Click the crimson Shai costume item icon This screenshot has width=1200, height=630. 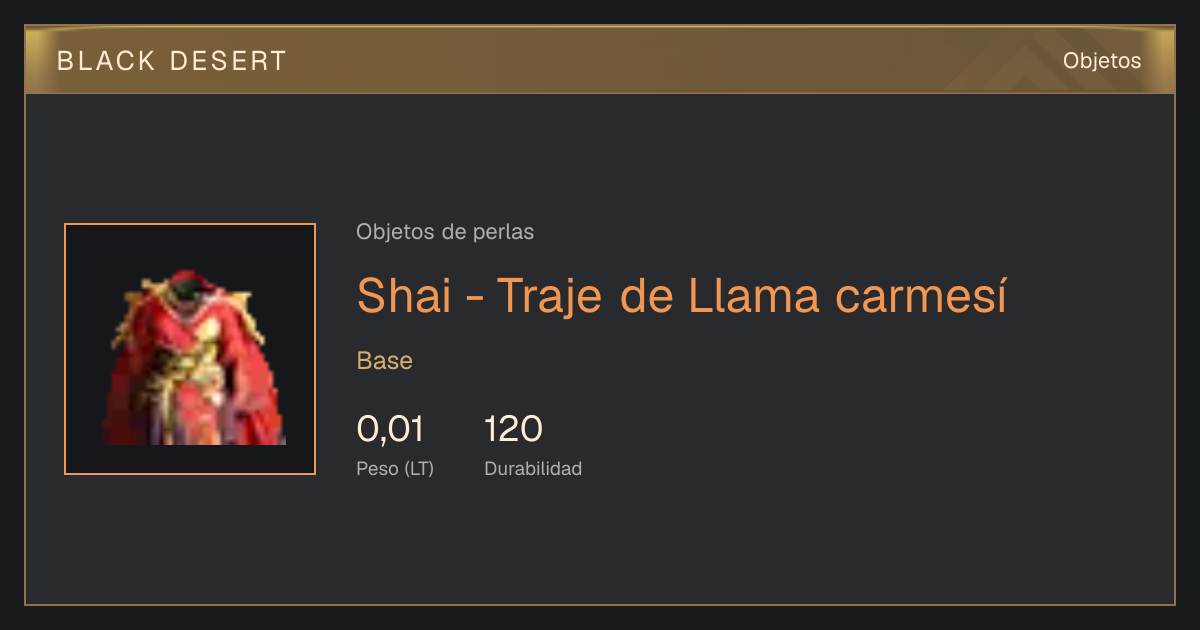coord(190,356)
